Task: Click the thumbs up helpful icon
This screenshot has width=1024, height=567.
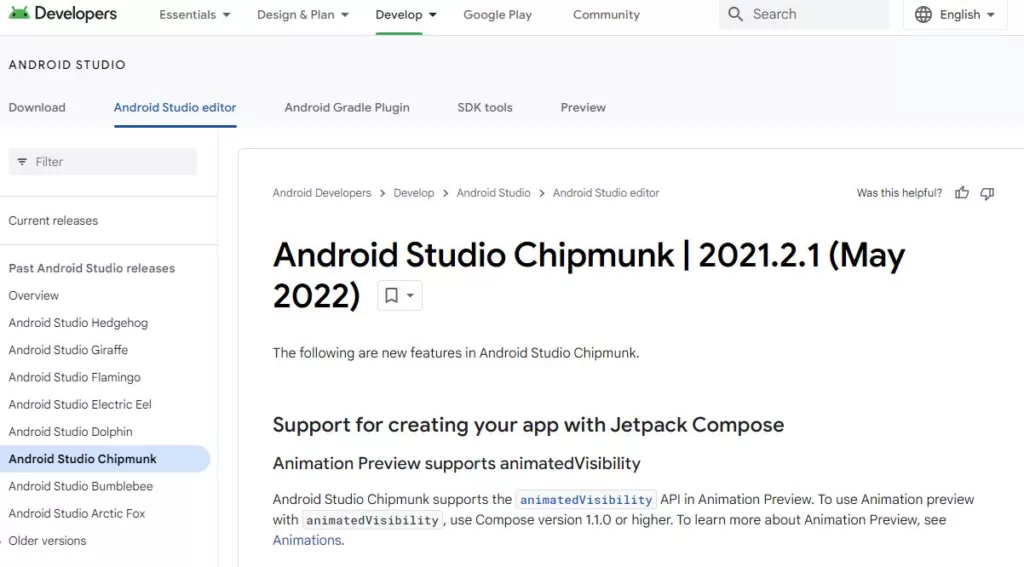Action: [x=962, y=193]
